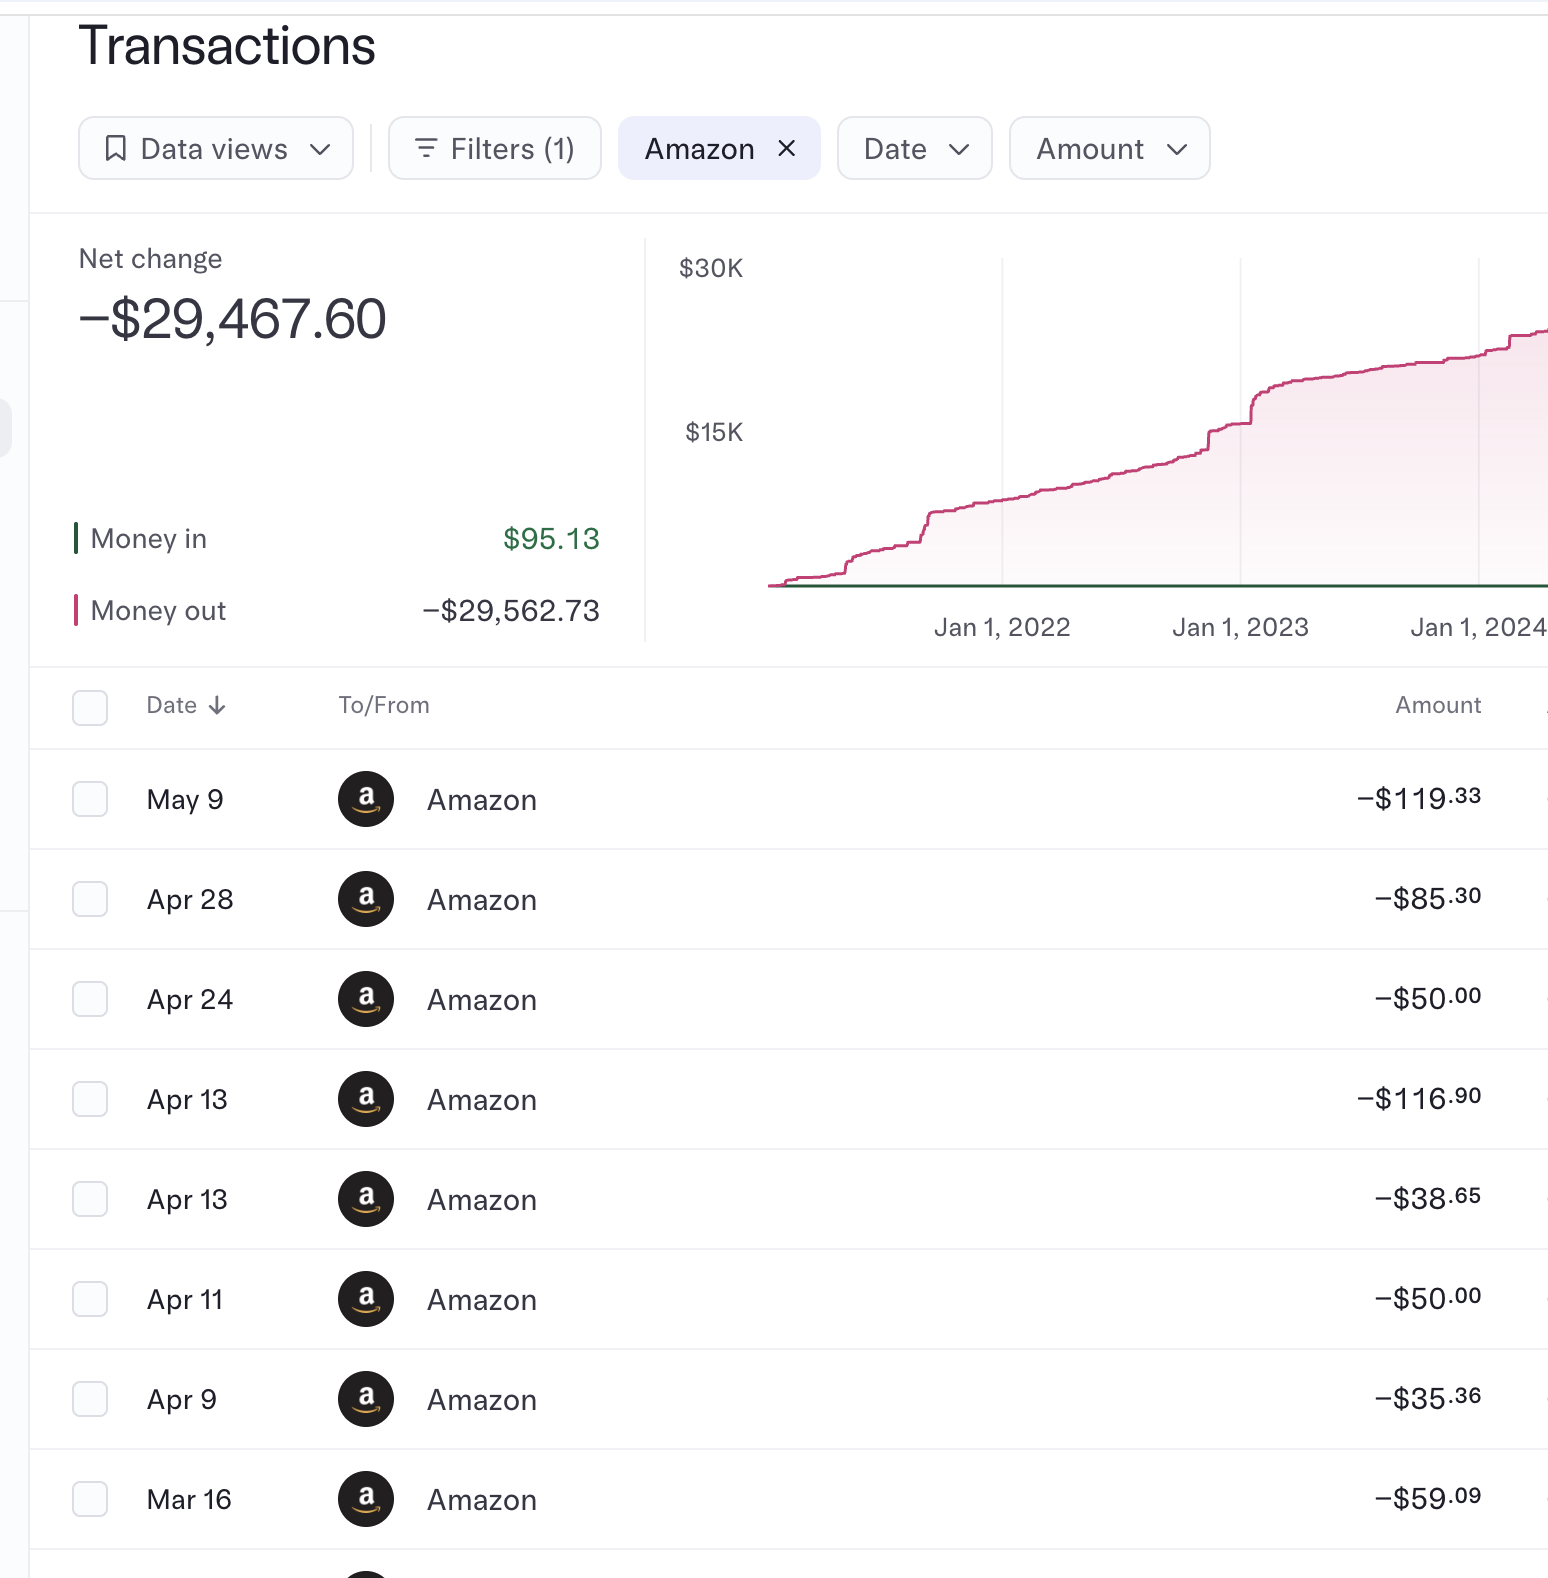Click the −$35.36 amount
Image resolution: width=1548 pixels, height=1578 pixels.
tap(1428, 1398)
